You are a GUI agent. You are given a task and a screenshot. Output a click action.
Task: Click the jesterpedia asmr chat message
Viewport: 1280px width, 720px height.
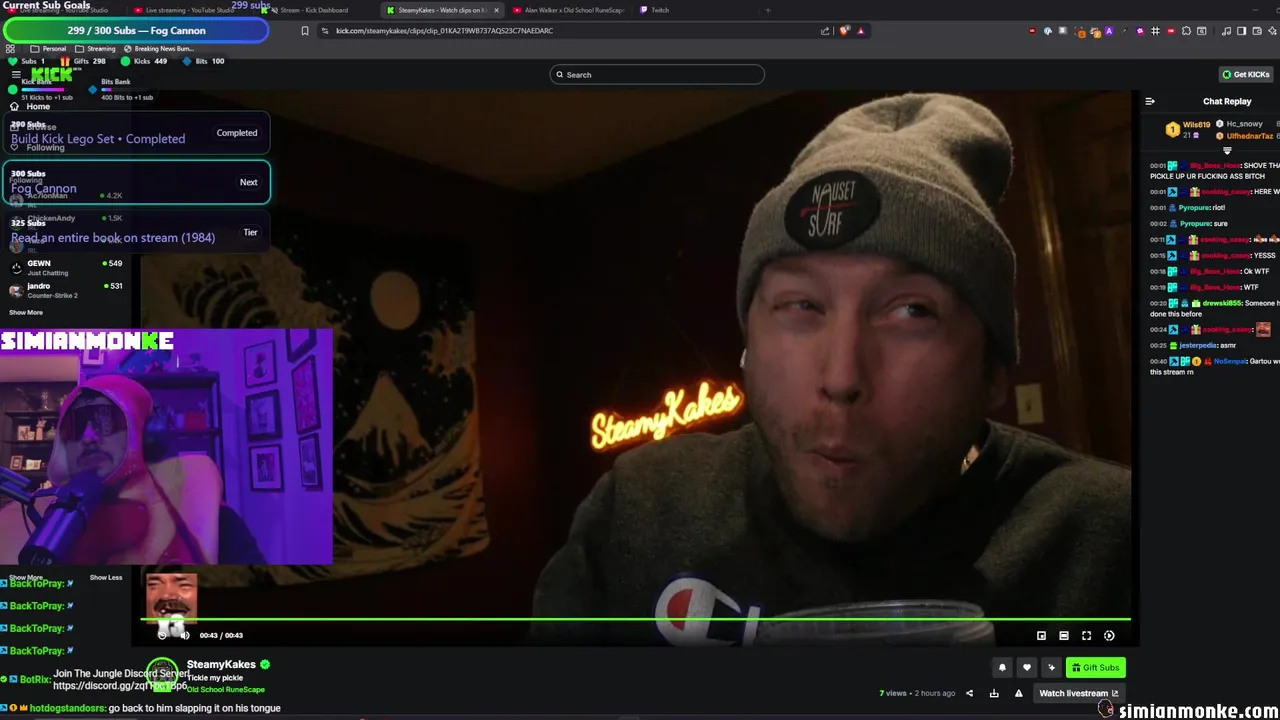1193,345
